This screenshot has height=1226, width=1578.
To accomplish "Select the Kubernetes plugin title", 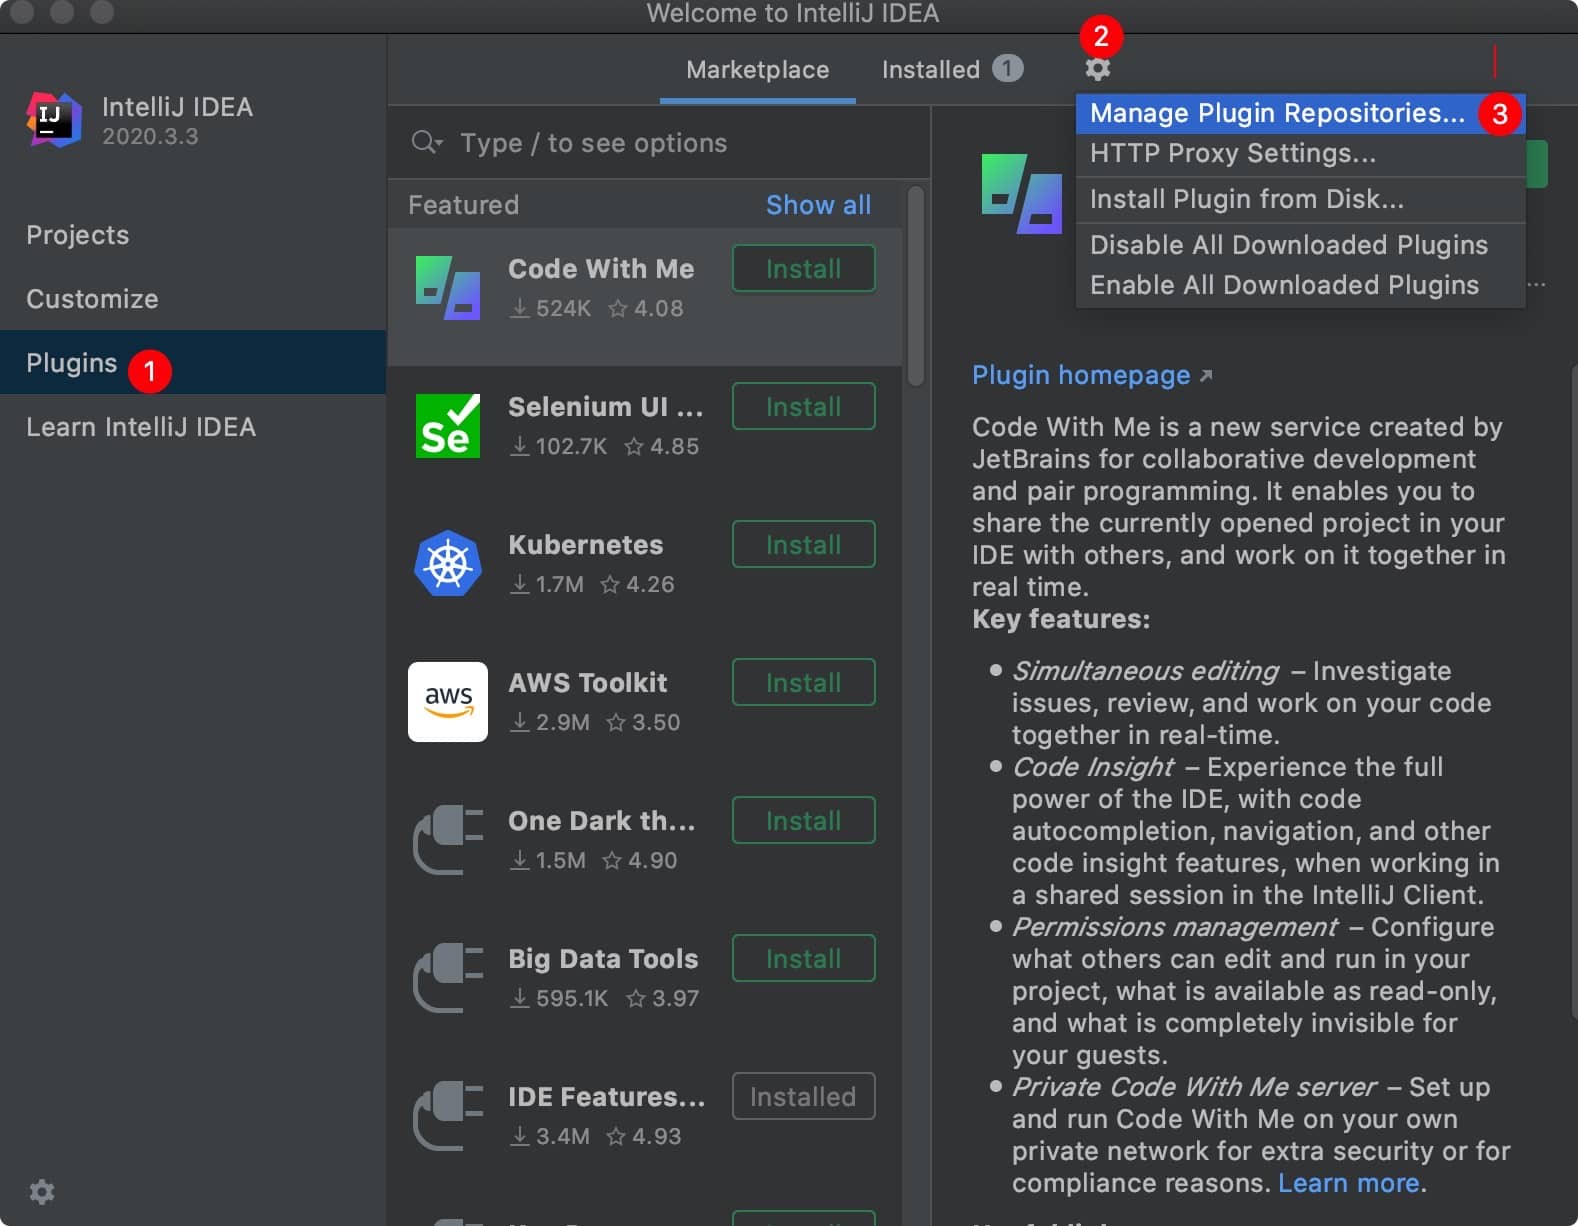I will pos(586,545).
